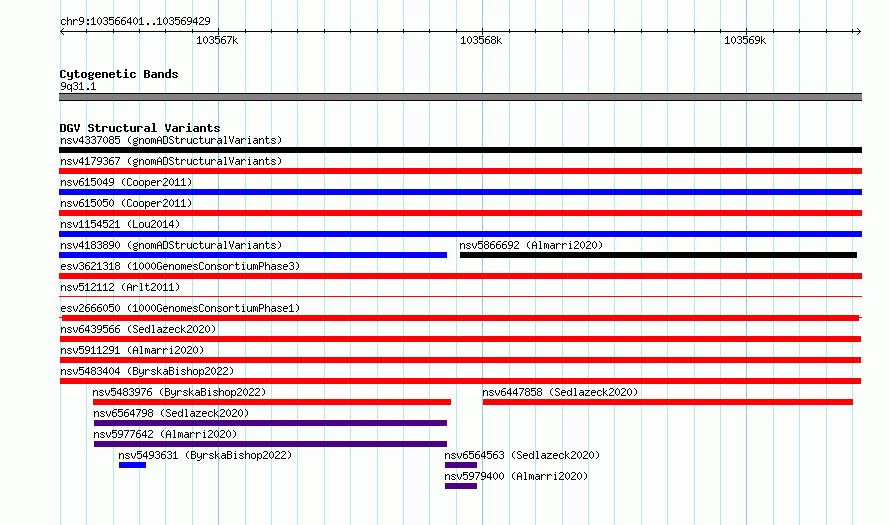The height and width of the screenshot is (525, 890).
Task: Select the blue nsv4183890 variant bar
Action: 253,255
